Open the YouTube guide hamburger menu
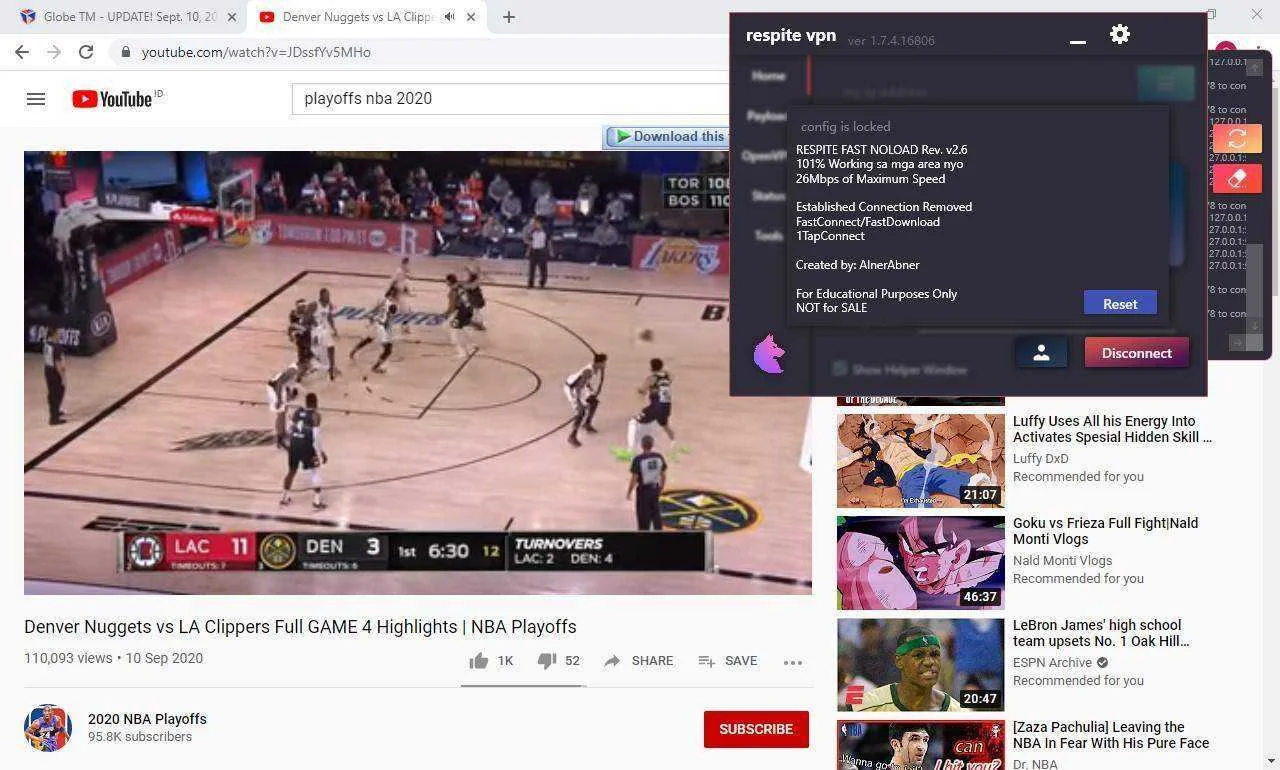Screen dimensions: 1280x770 [x=36, y=99]
